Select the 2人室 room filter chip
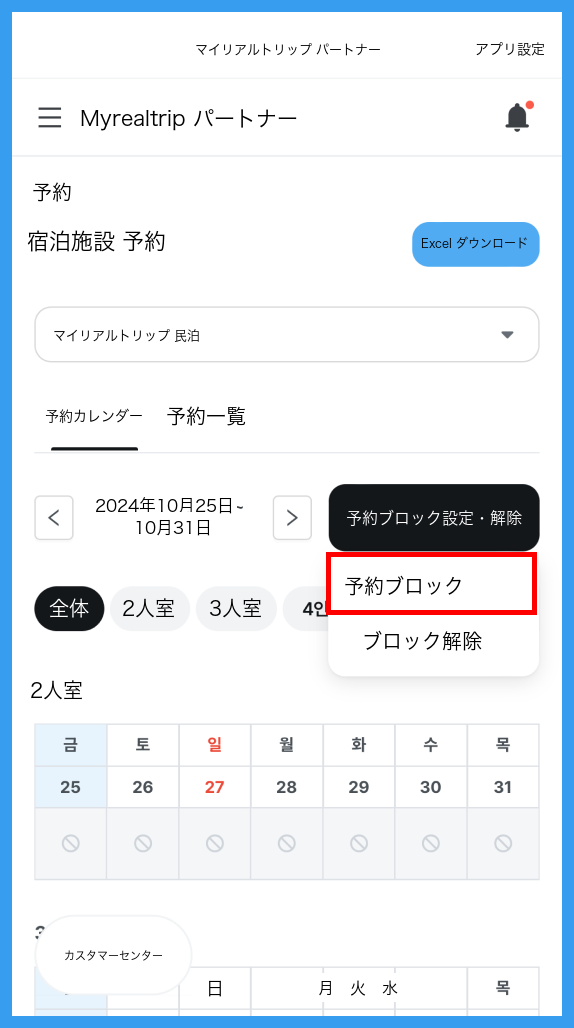This screenshot has width=574, height=1028. [149, 609]
